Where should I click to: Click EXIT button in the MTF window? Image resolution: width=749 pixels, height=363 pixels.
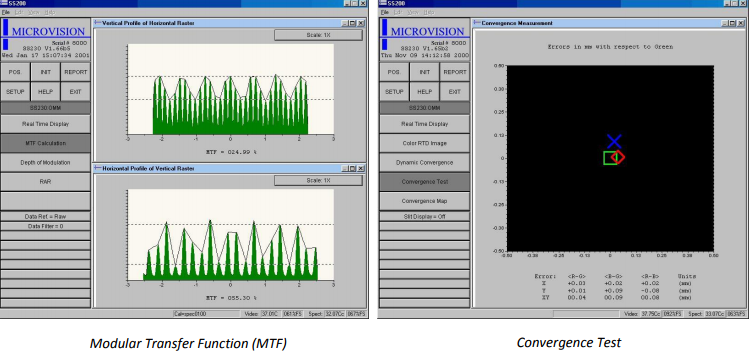[75, 91]
